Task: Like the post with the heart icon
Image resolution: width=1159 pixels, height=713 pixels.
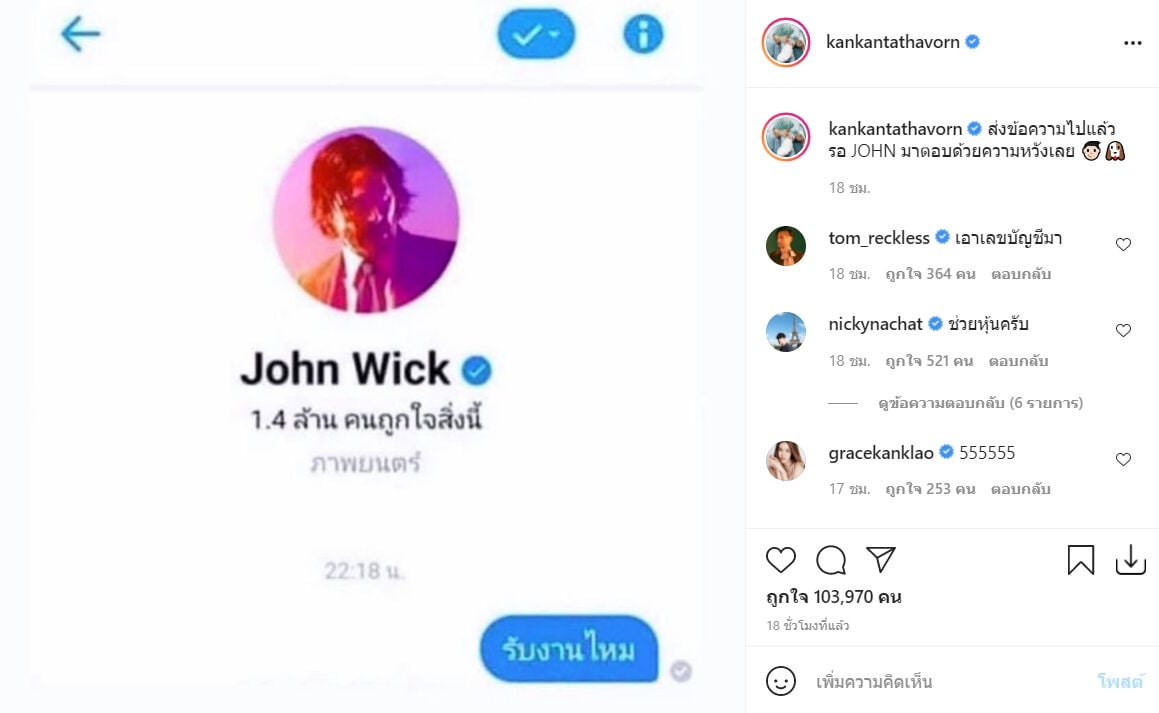Action: coord(781,559)
